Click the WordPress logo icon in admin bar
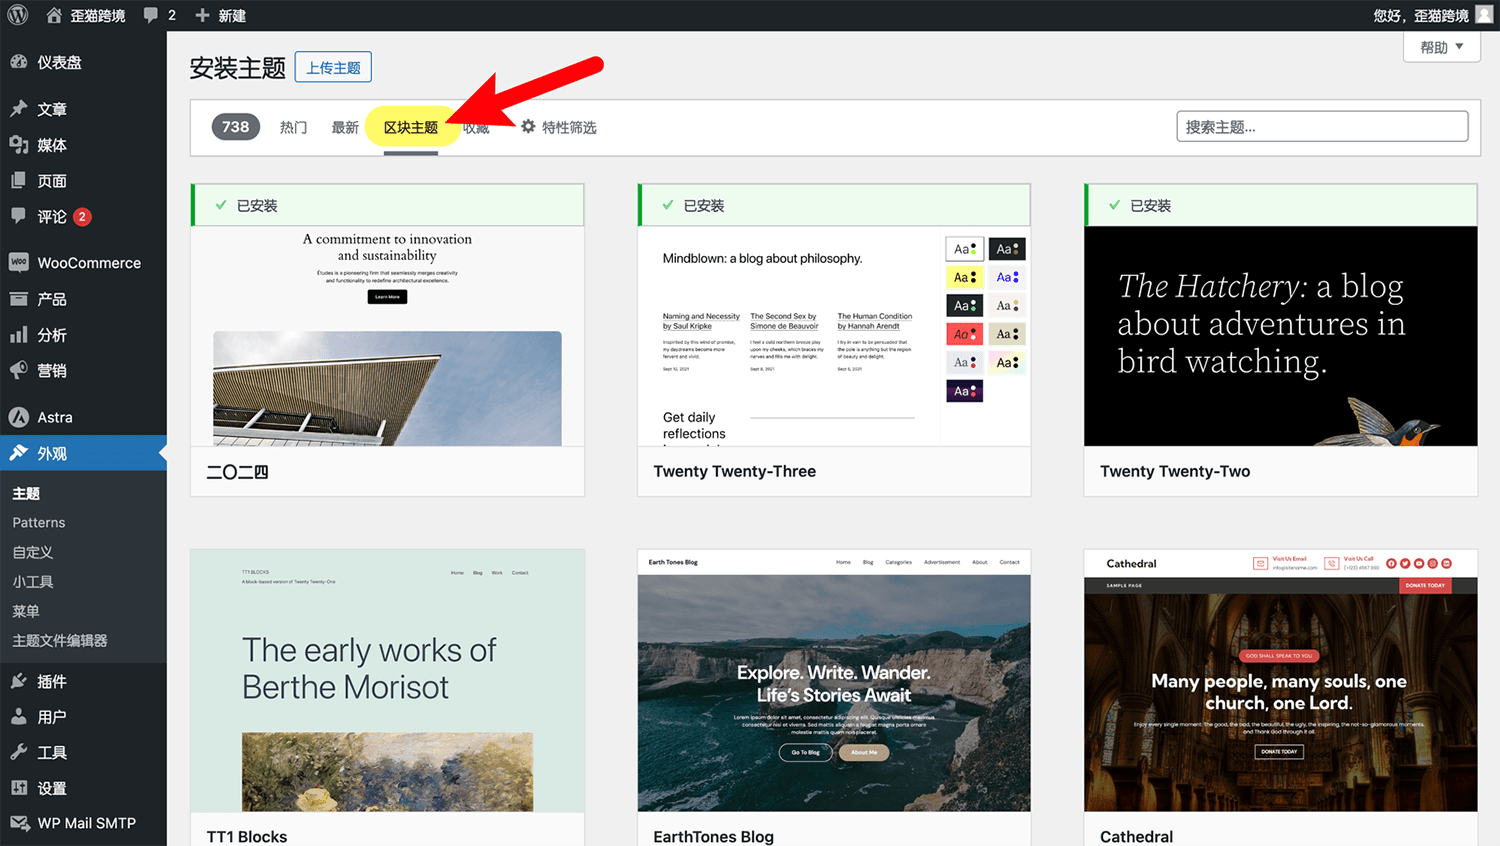 click(18, 15)
